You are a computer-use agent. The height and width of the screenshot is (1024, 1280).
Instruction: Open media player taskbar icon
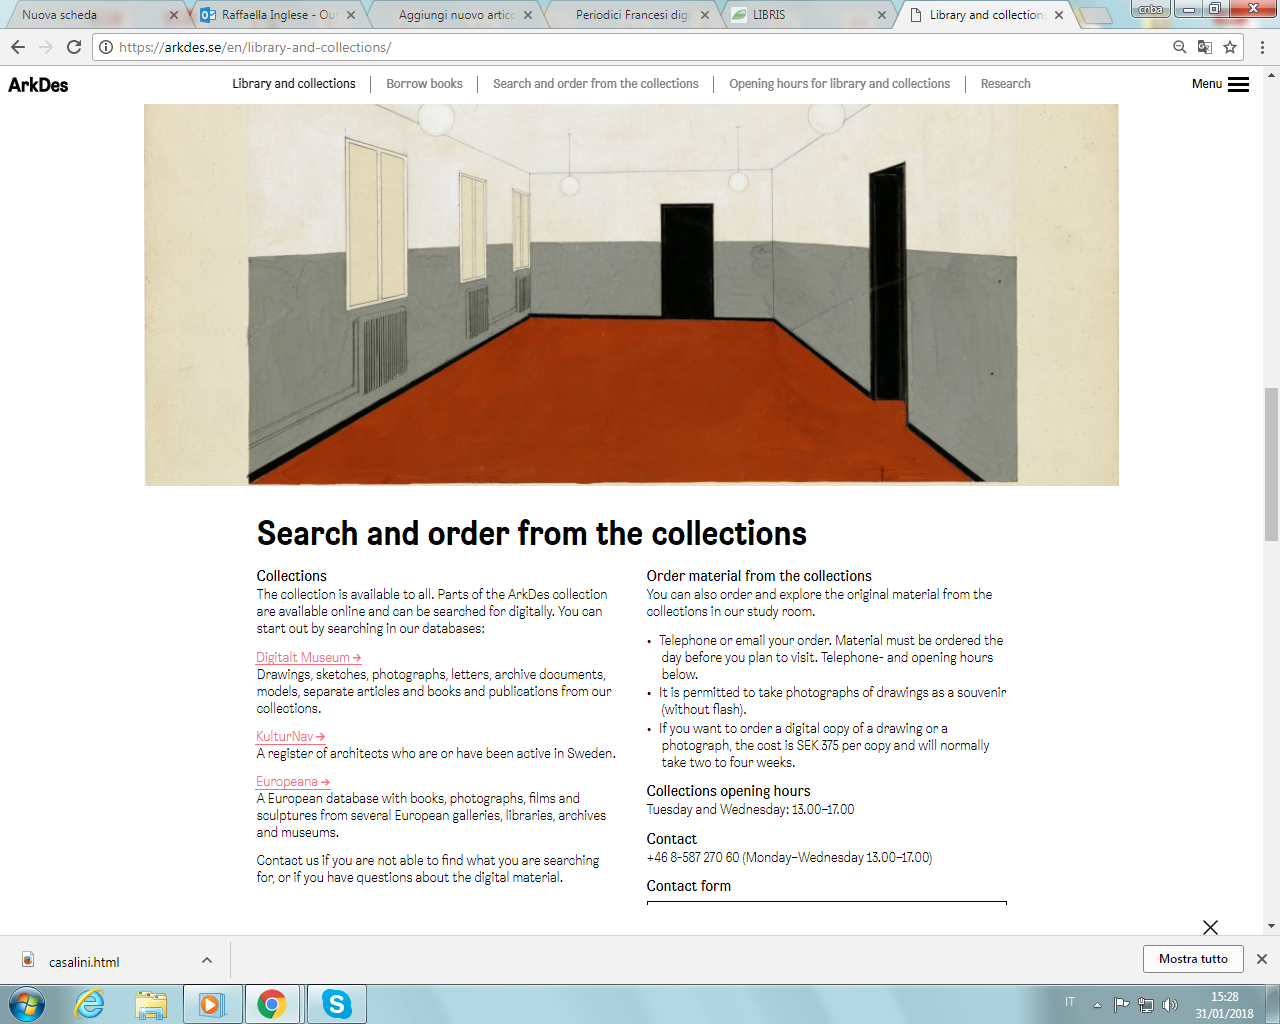click(x=212, y=1004)
